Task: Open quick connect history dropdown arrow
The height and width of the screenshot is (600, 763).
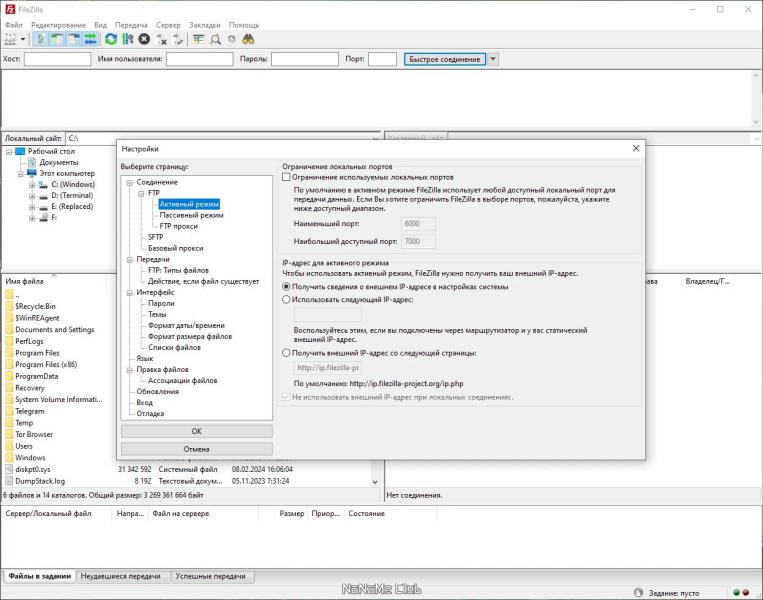Action: [x=493, y=59]
